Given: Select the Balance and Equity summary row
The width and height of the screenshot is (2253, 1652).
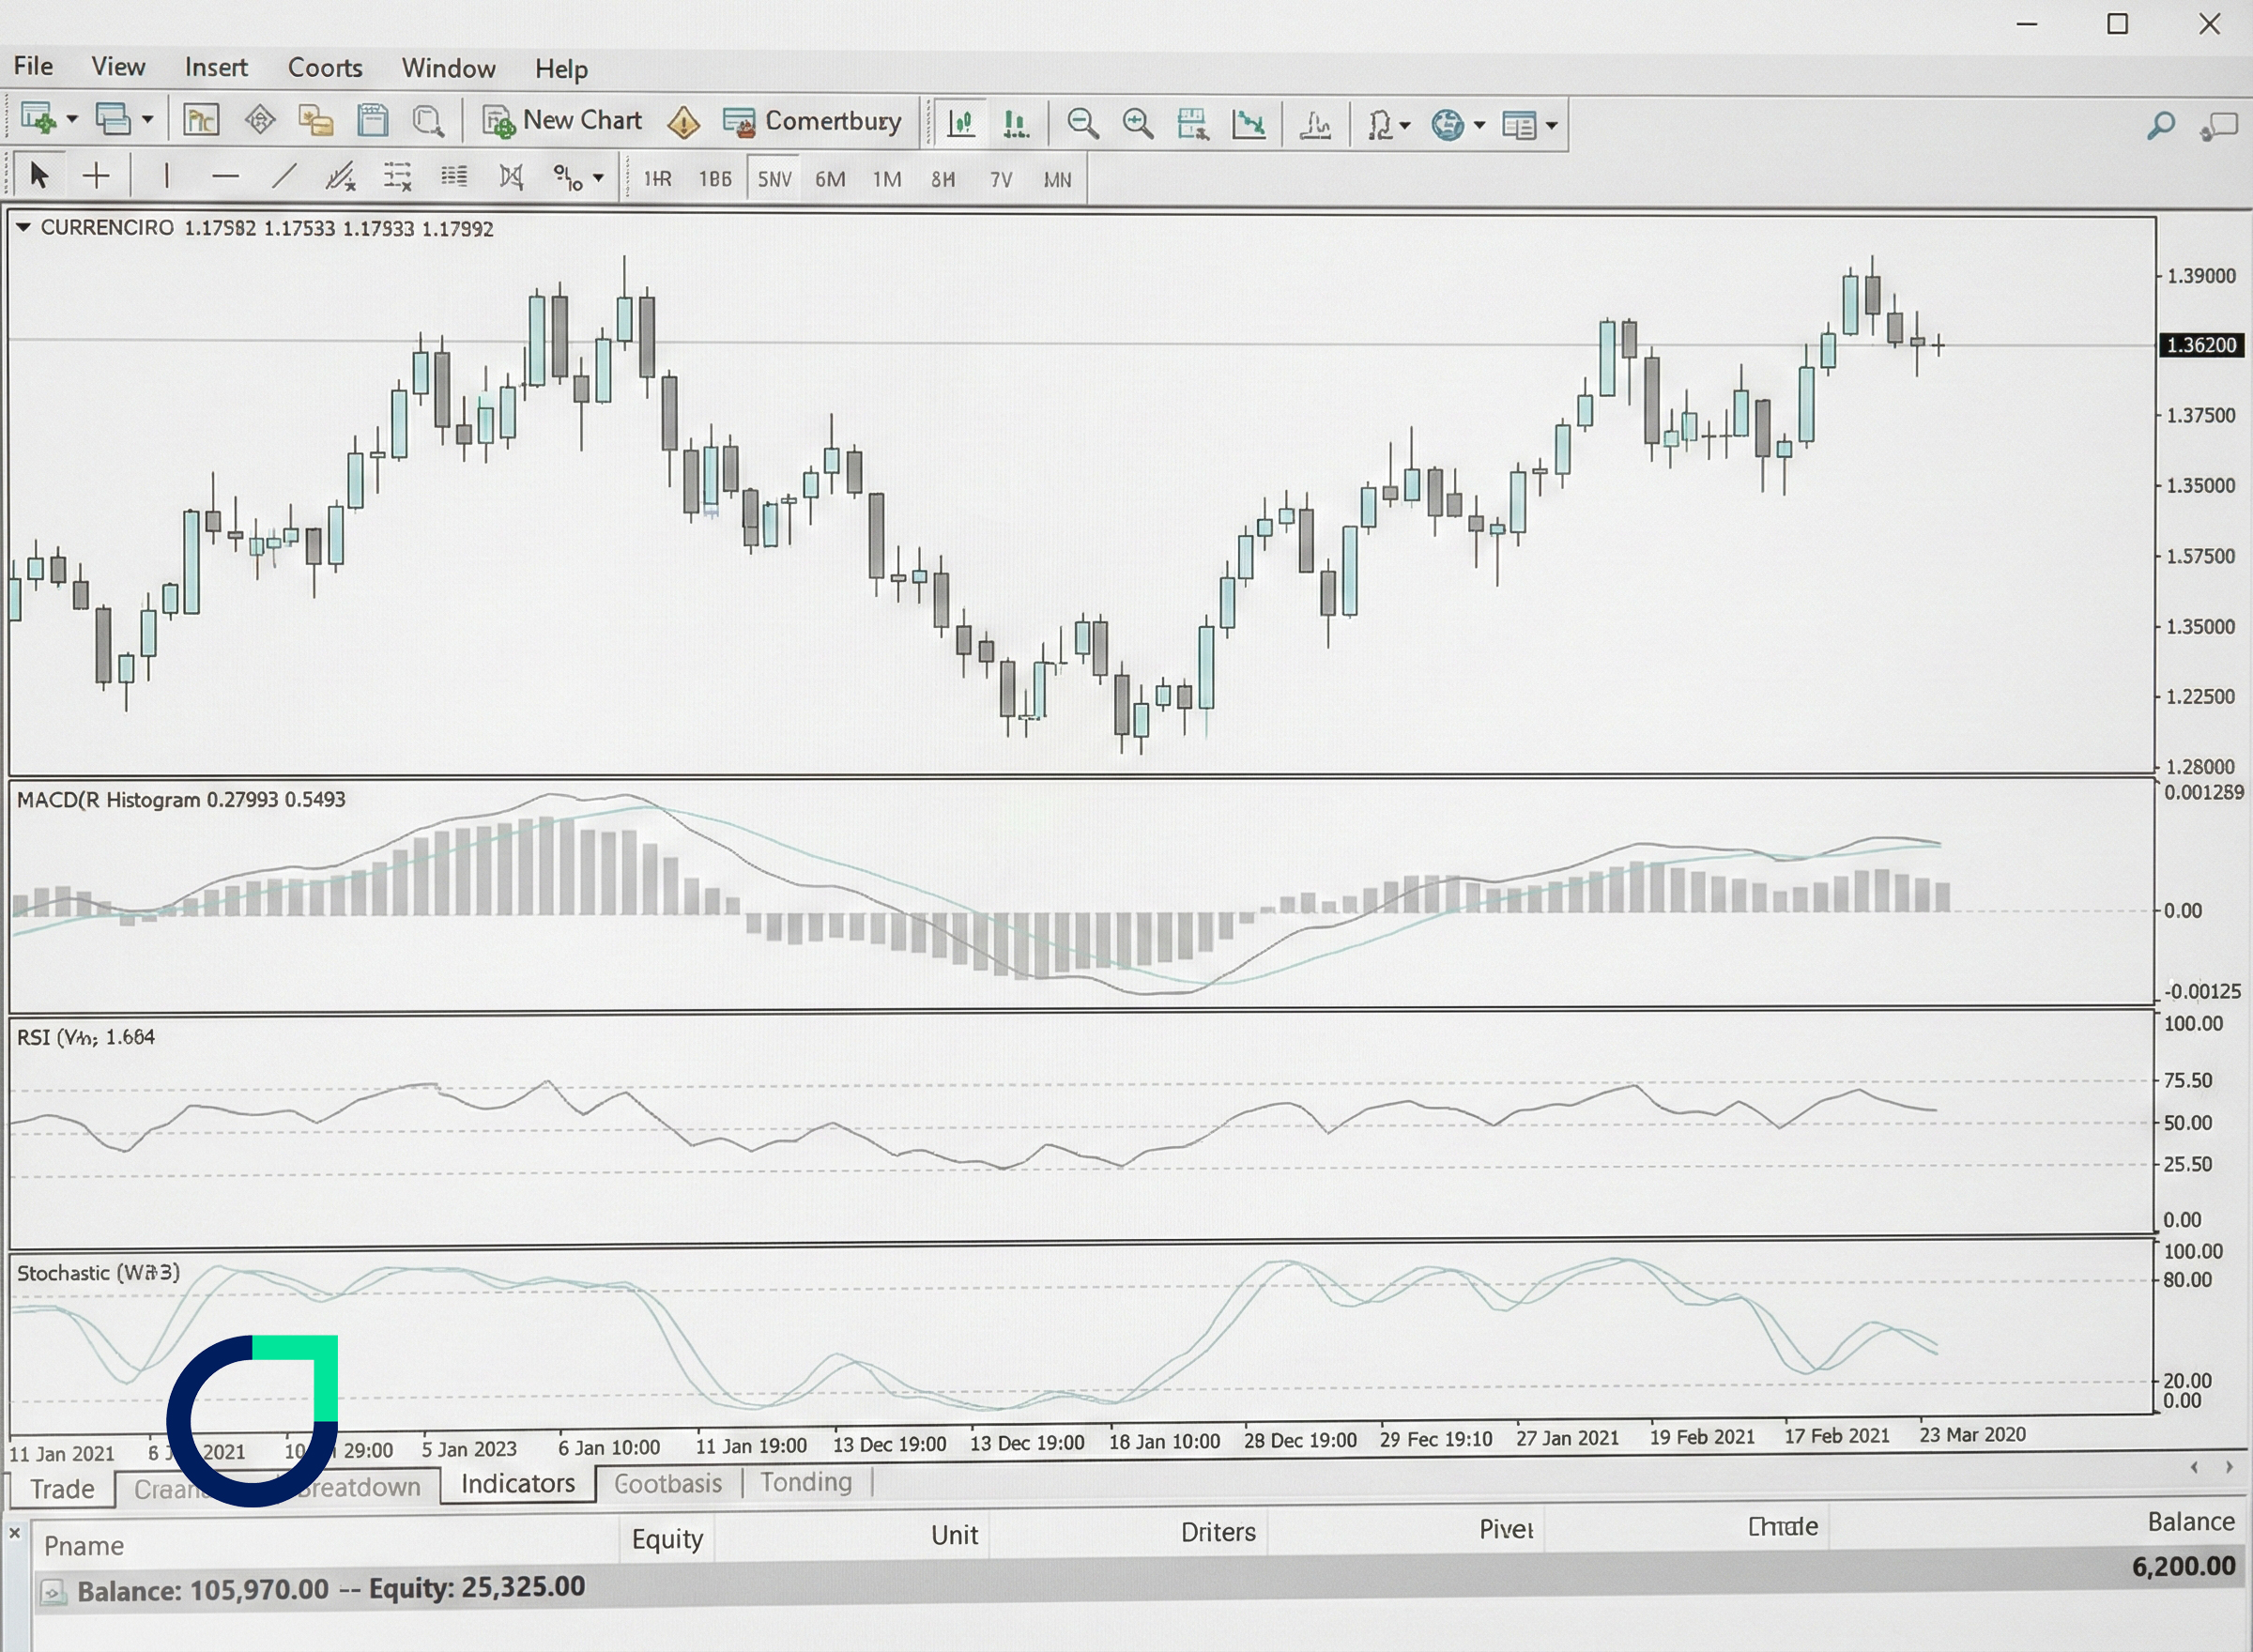Looking at the screenshot, I should pyautogui.click(x=330, y=1588).
